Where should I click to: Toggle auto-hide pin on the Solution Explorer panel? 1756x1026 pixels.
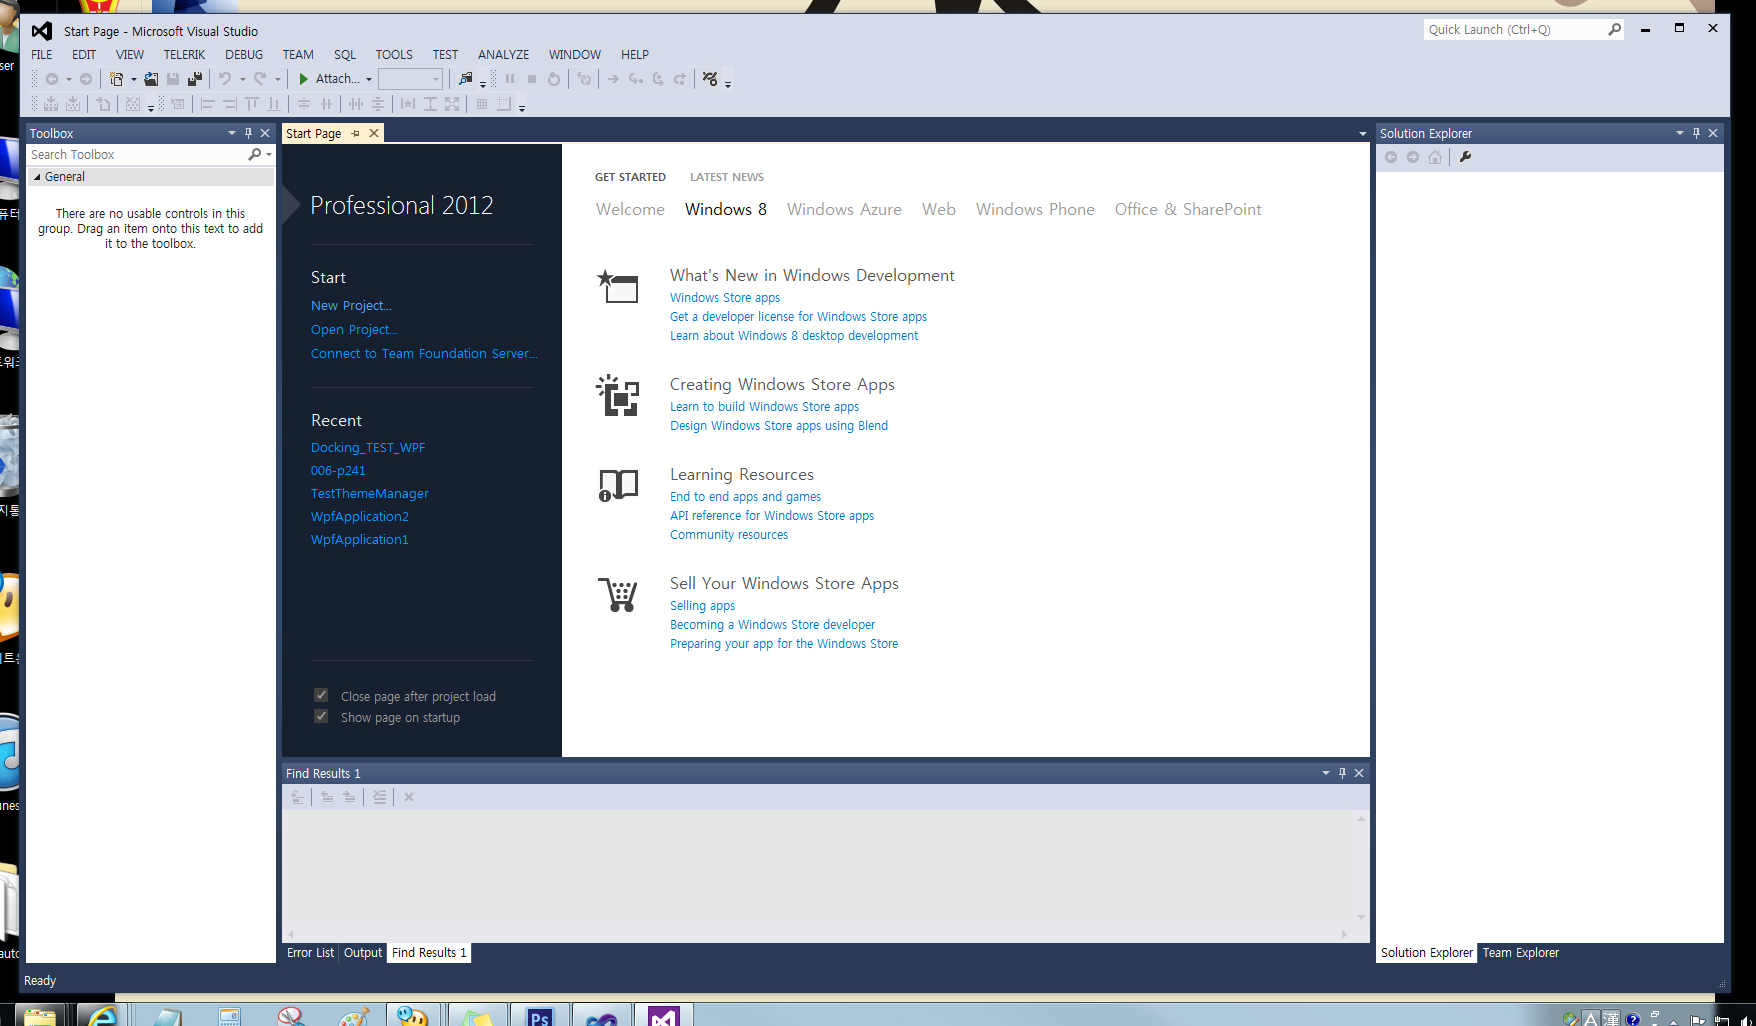click(1696, 133)
